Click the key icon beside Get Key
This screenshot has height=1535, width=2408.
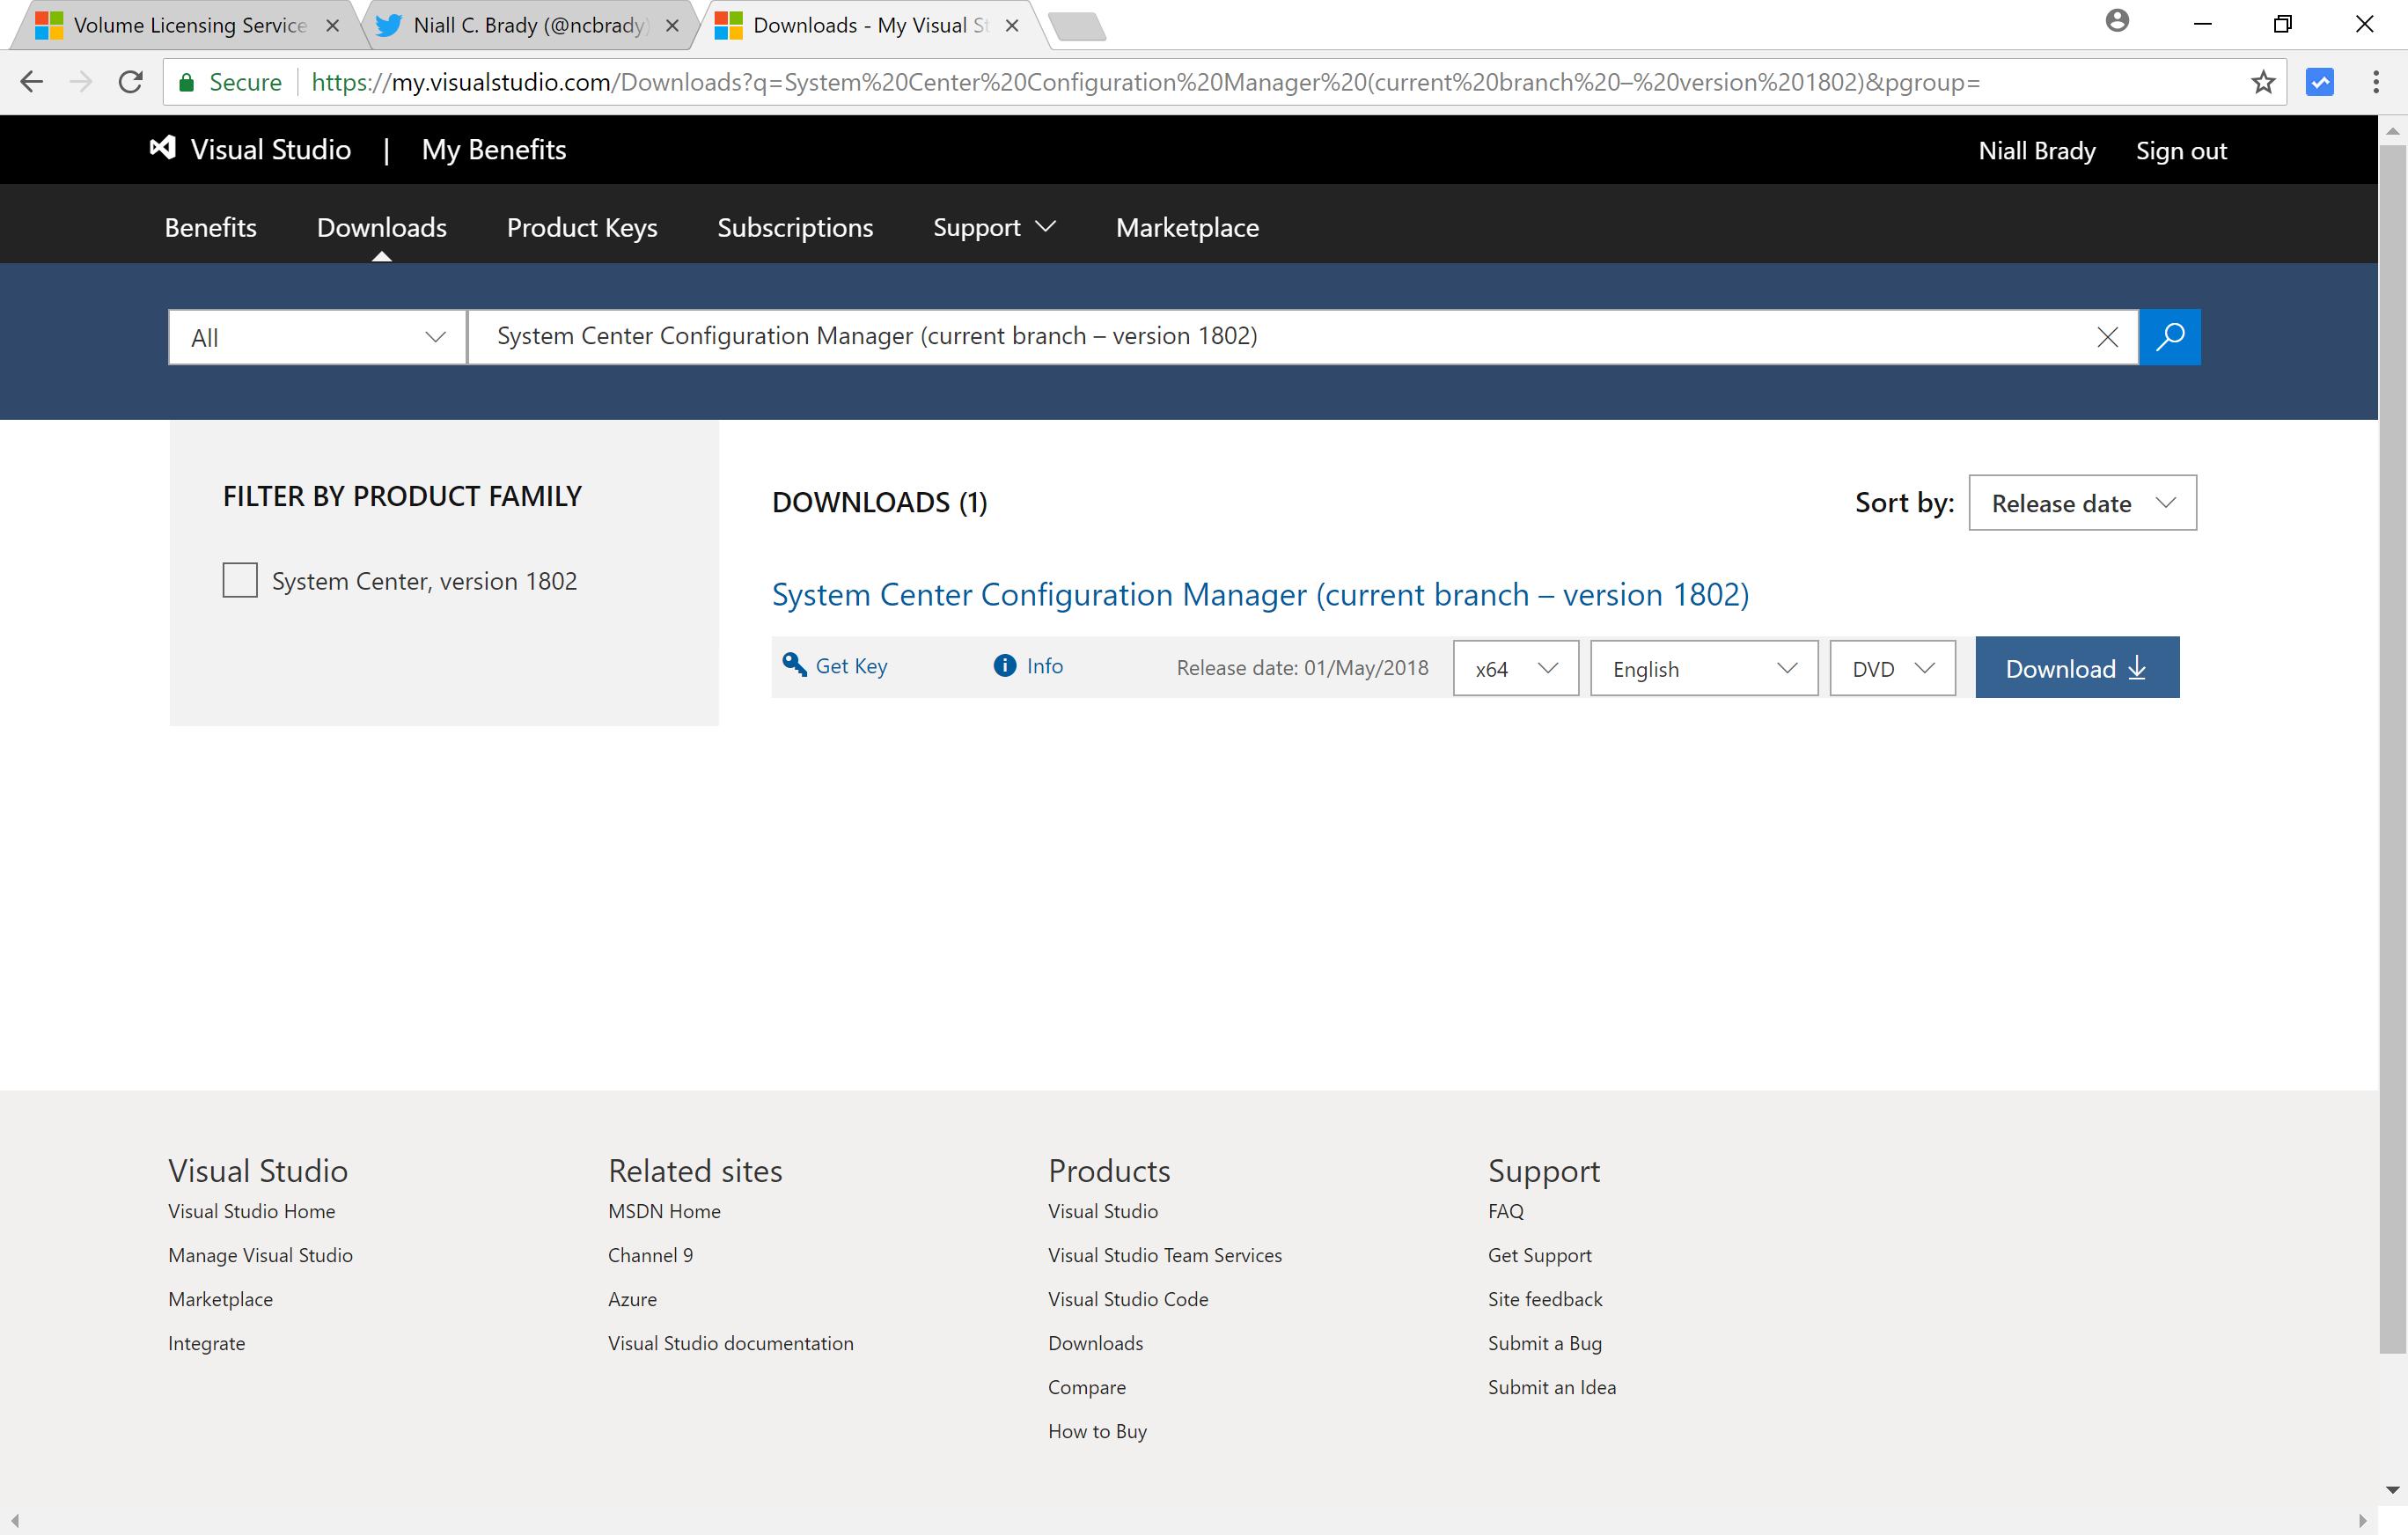pos(794,665)
